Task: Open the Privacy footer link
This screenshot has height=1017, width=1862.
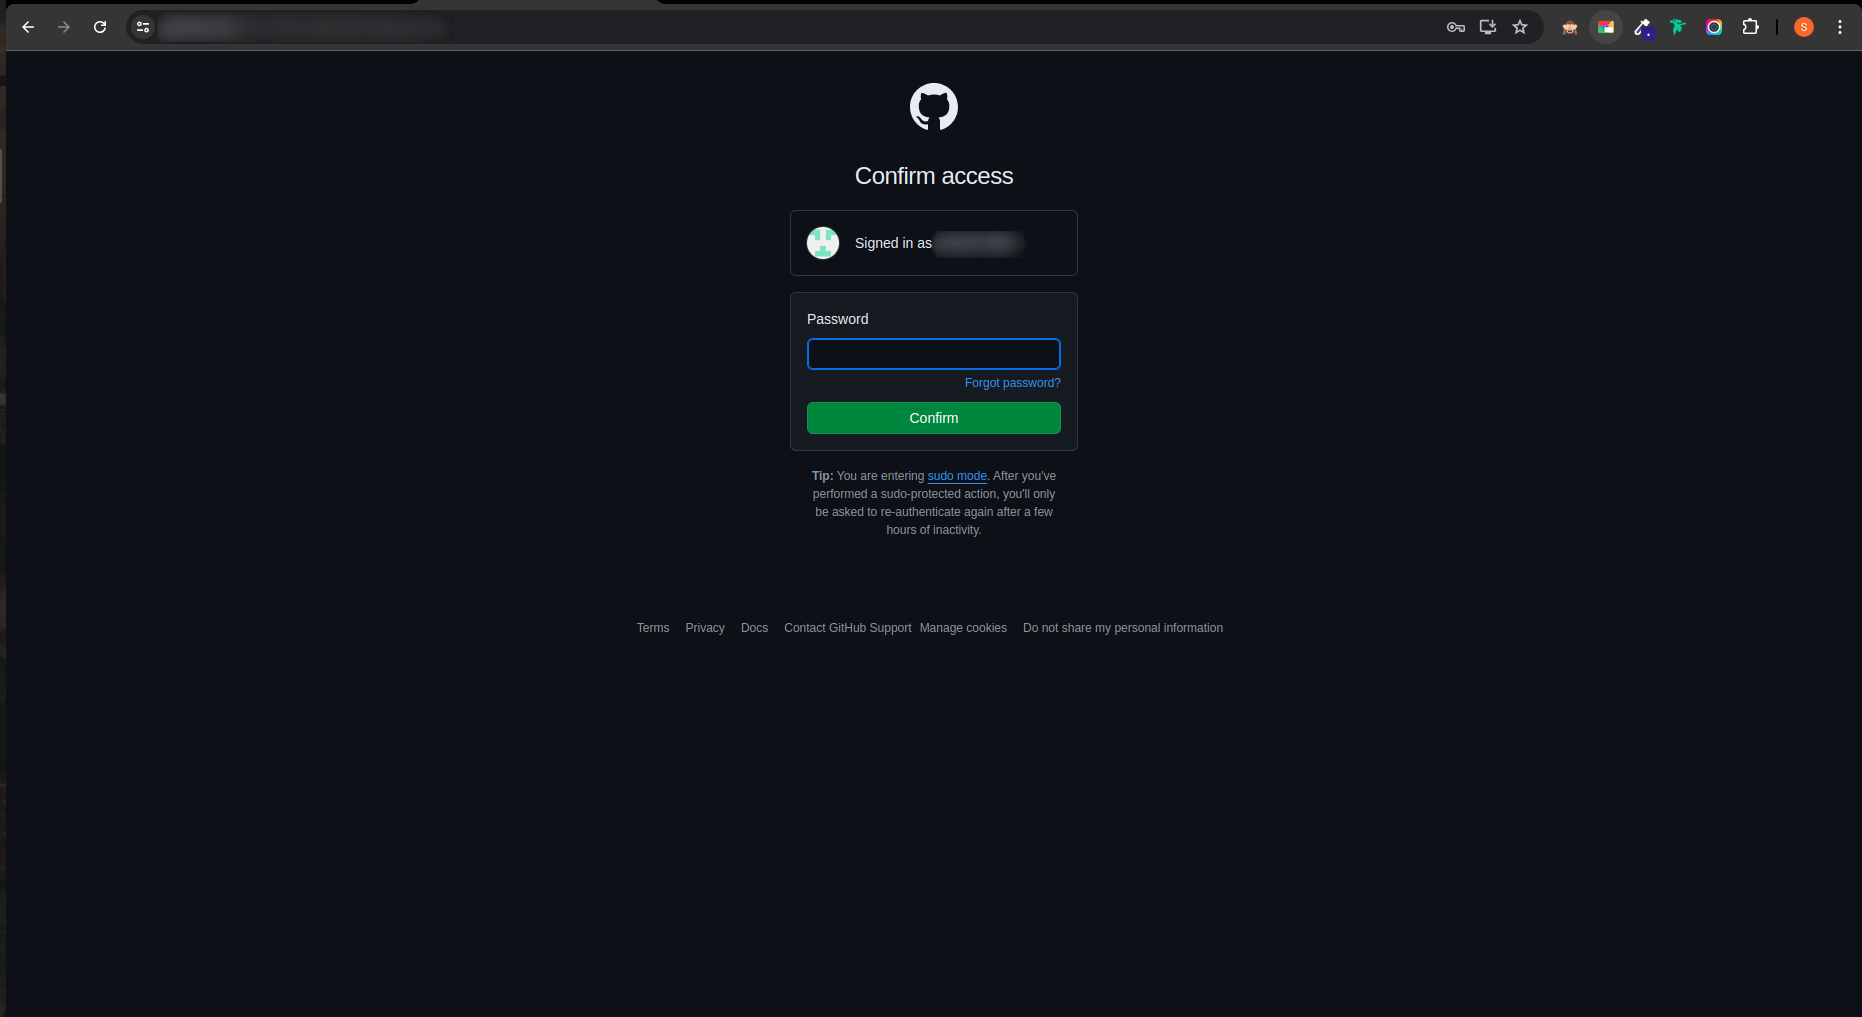Action: click(x=705, y=628)
